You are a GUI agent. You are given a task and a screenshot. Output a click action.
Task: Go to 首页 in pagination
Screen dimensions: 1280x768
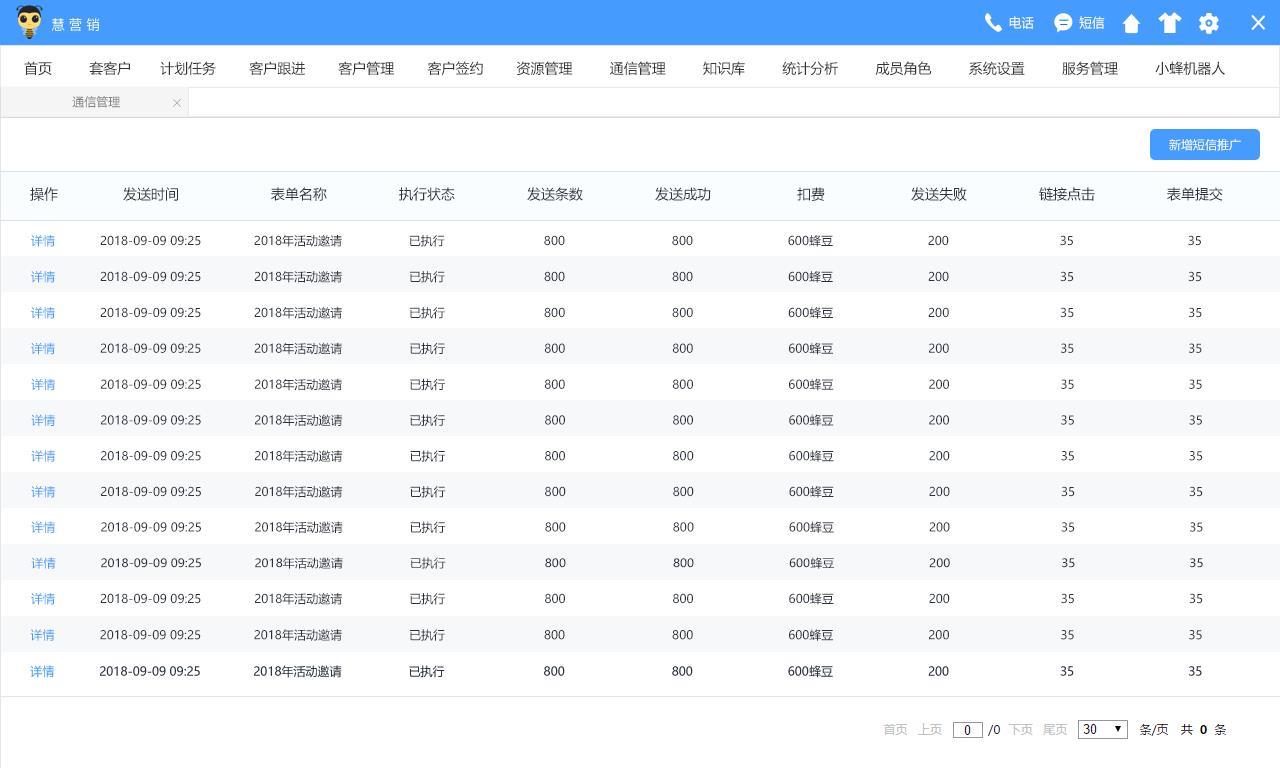click(895, 729)
